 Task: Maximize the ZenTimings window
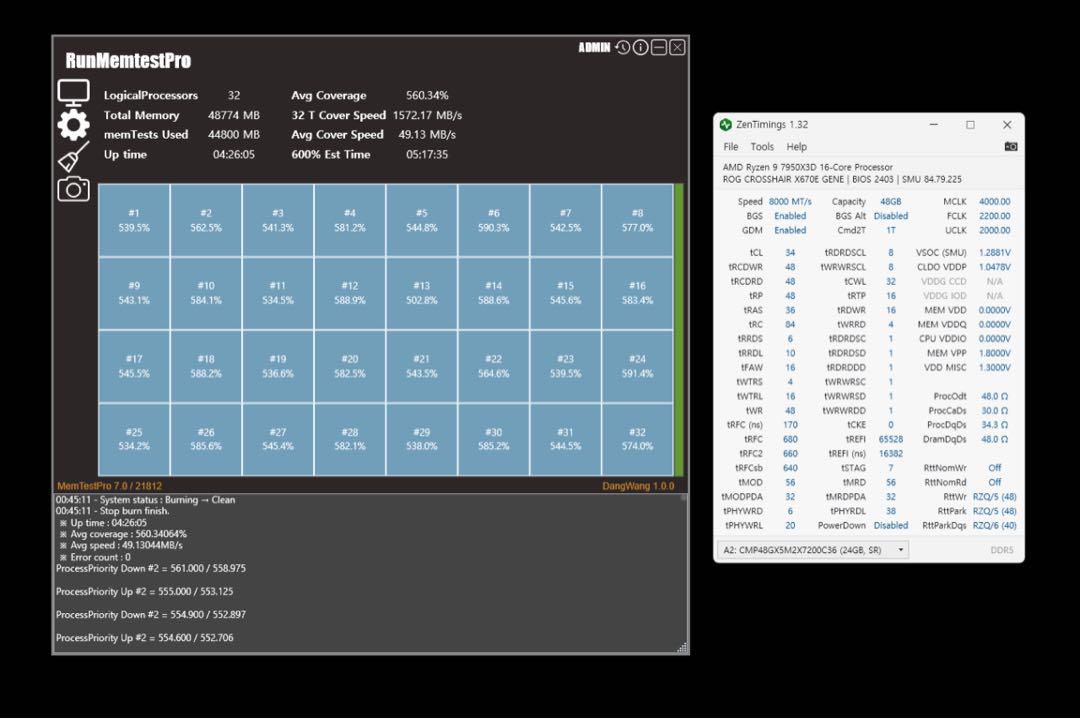(970, 125)
